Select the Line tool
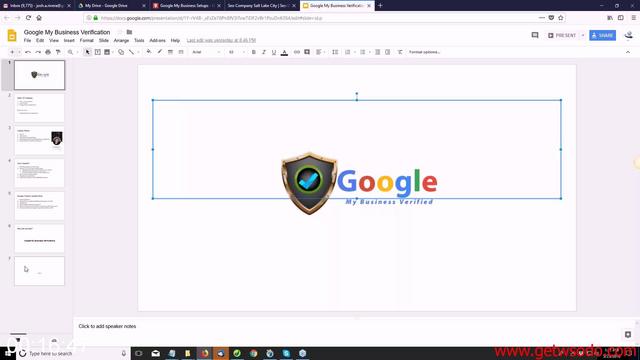The width and height of the screenshot is (640, 360). (131, 52)
